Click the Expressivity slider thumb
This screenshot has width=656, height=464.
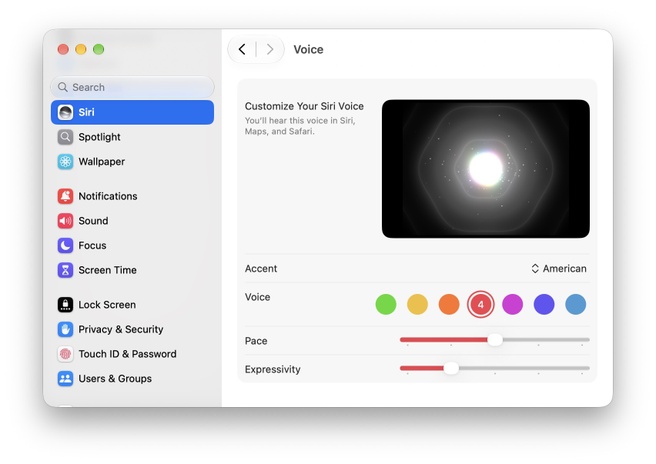(x=451, y=368)
